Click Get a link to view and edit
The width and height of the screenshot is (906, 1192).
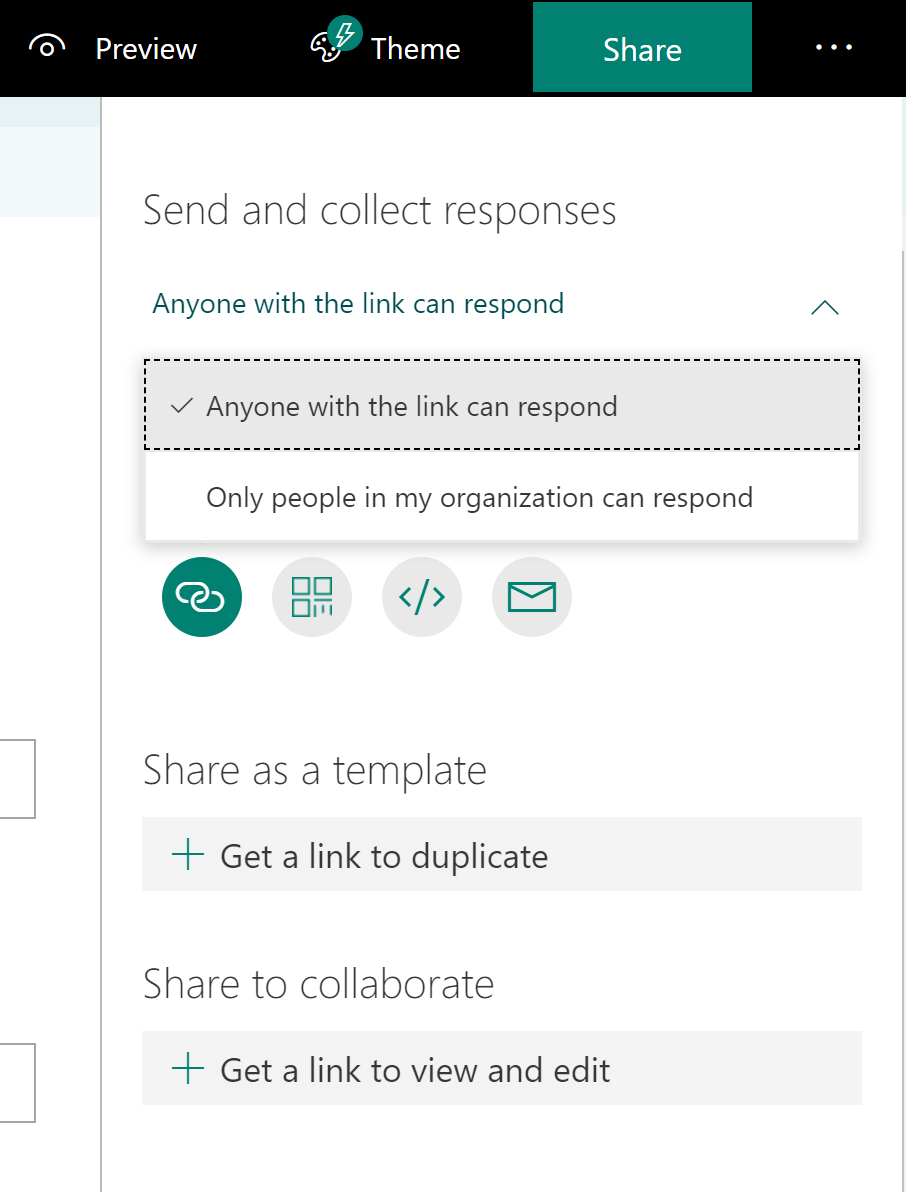coord(502,1068)
